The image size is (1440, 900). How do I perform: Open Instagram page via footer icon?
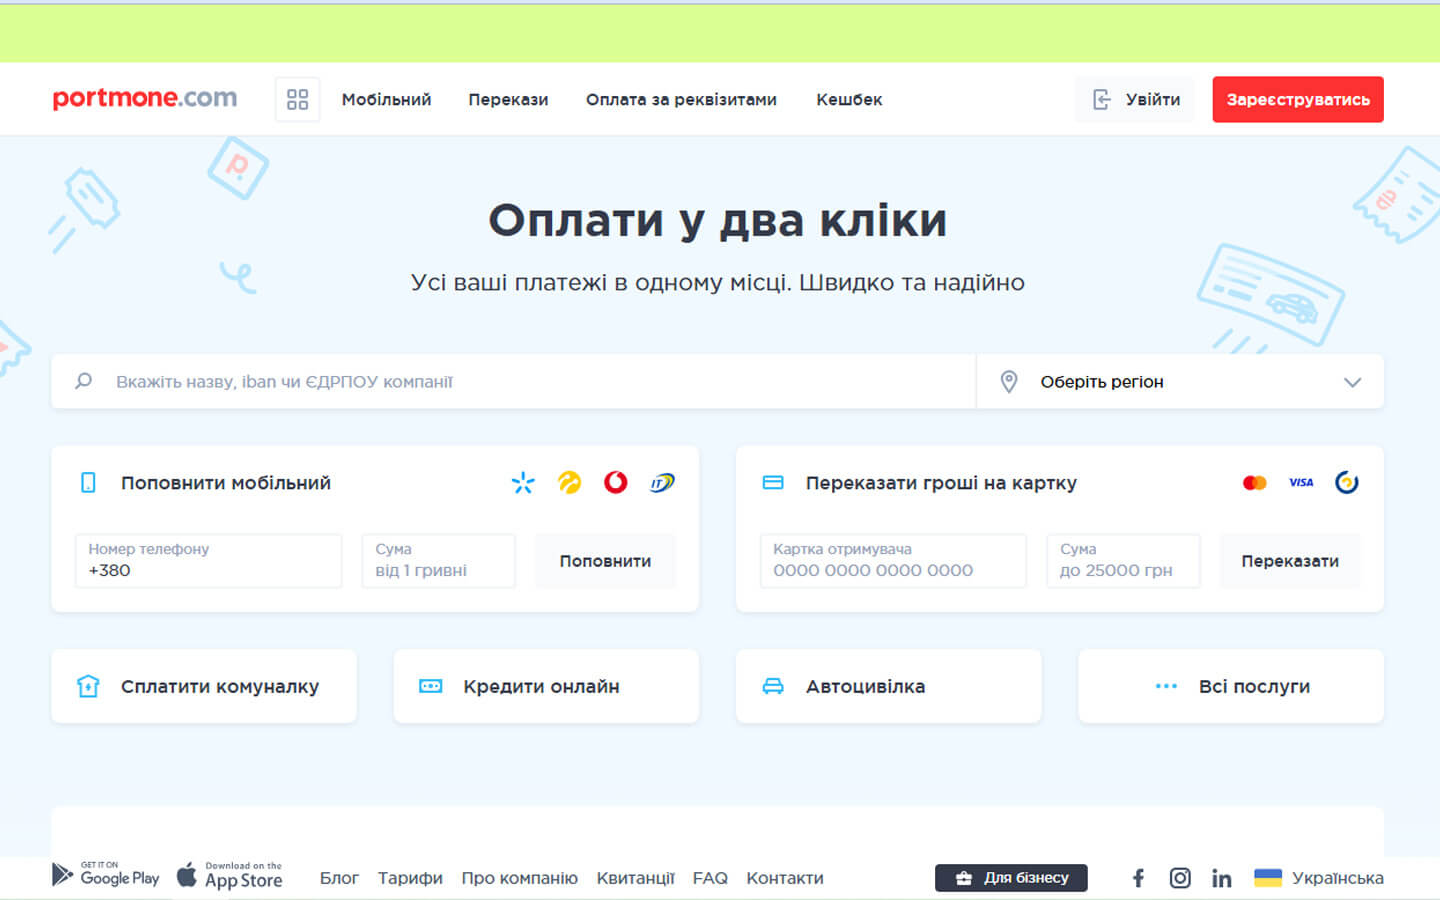(1180, 878)
